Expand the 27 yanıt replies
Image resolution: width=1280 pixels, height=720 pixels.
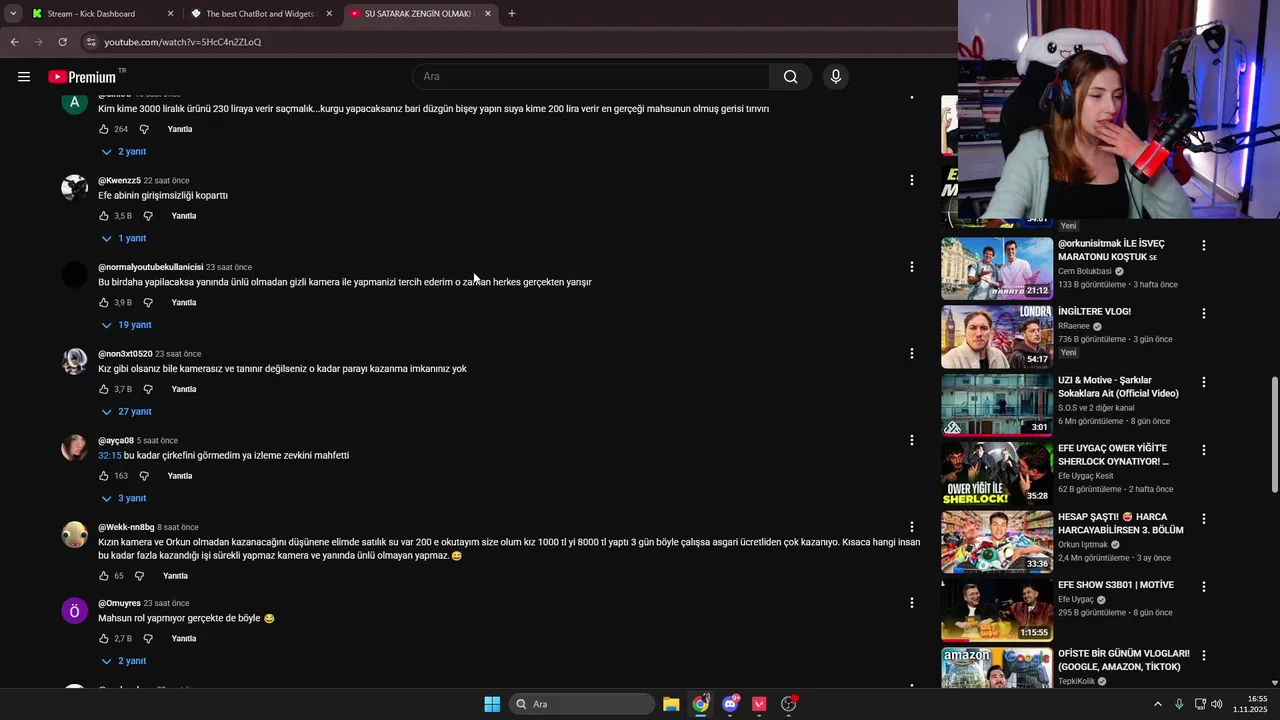[x=127, y=412]
